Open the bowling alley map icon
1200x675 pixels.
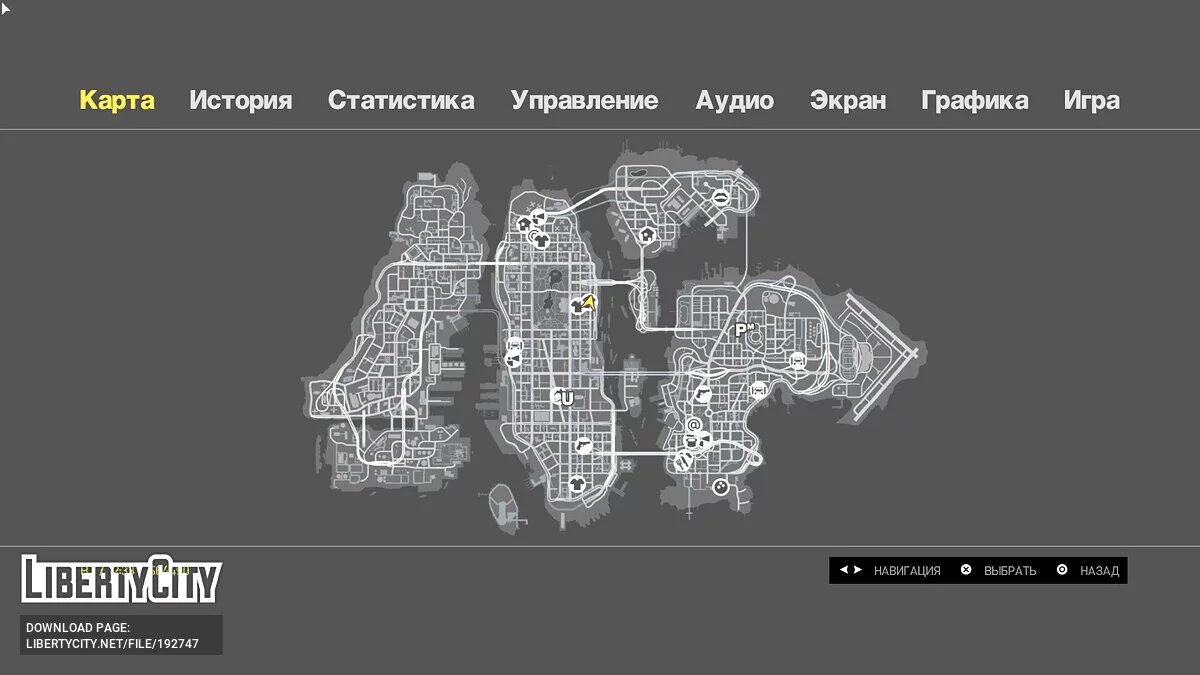click(x=721, y=483)
